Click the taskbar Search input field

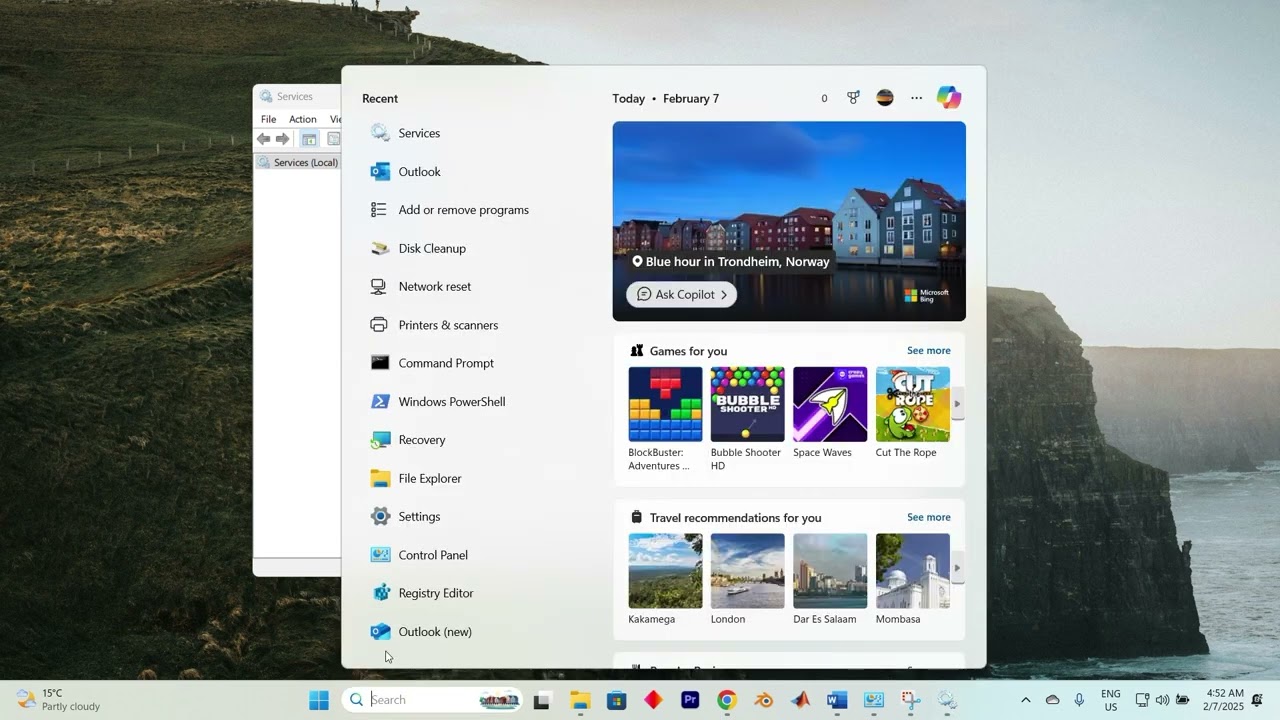click(x=432, y=700)
